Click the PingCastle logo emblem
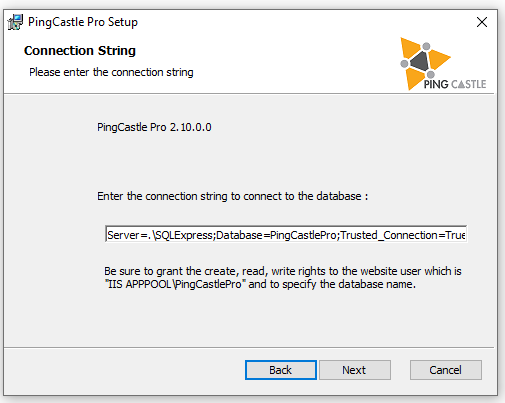Viewport: 505px width, 403px height. click(425, 63)
